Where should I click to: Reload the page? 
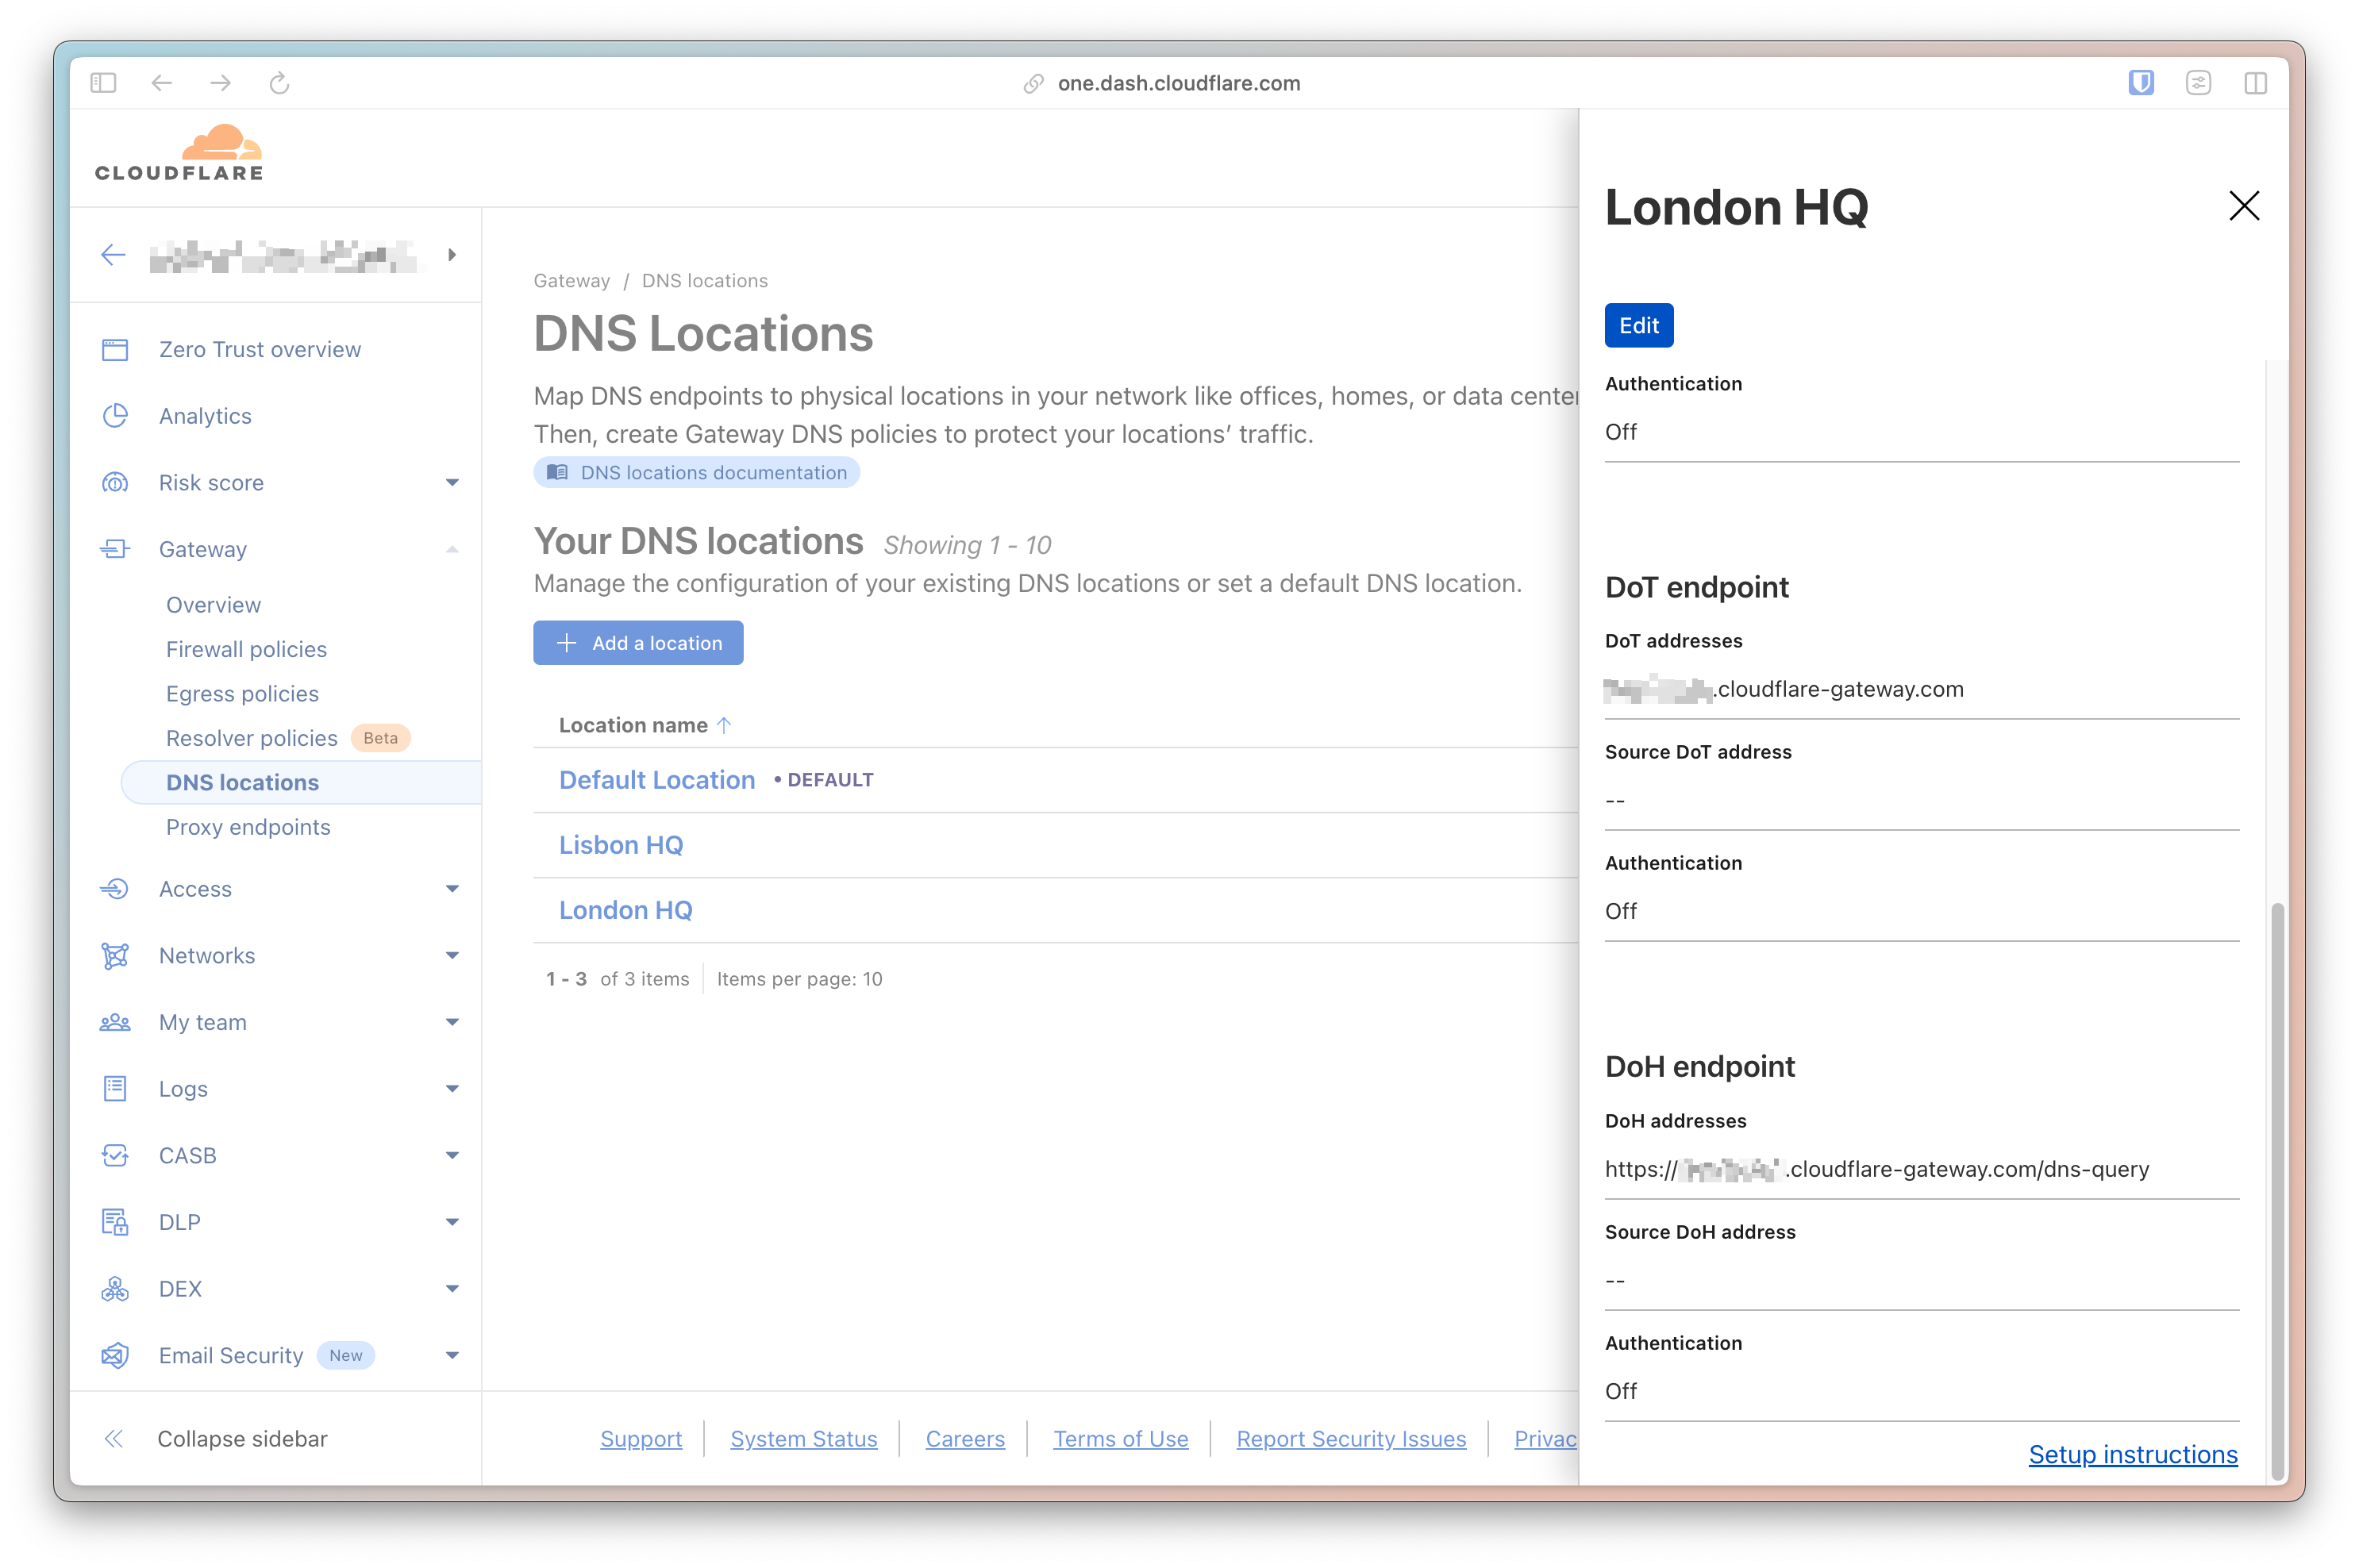[x=279, y=83]
